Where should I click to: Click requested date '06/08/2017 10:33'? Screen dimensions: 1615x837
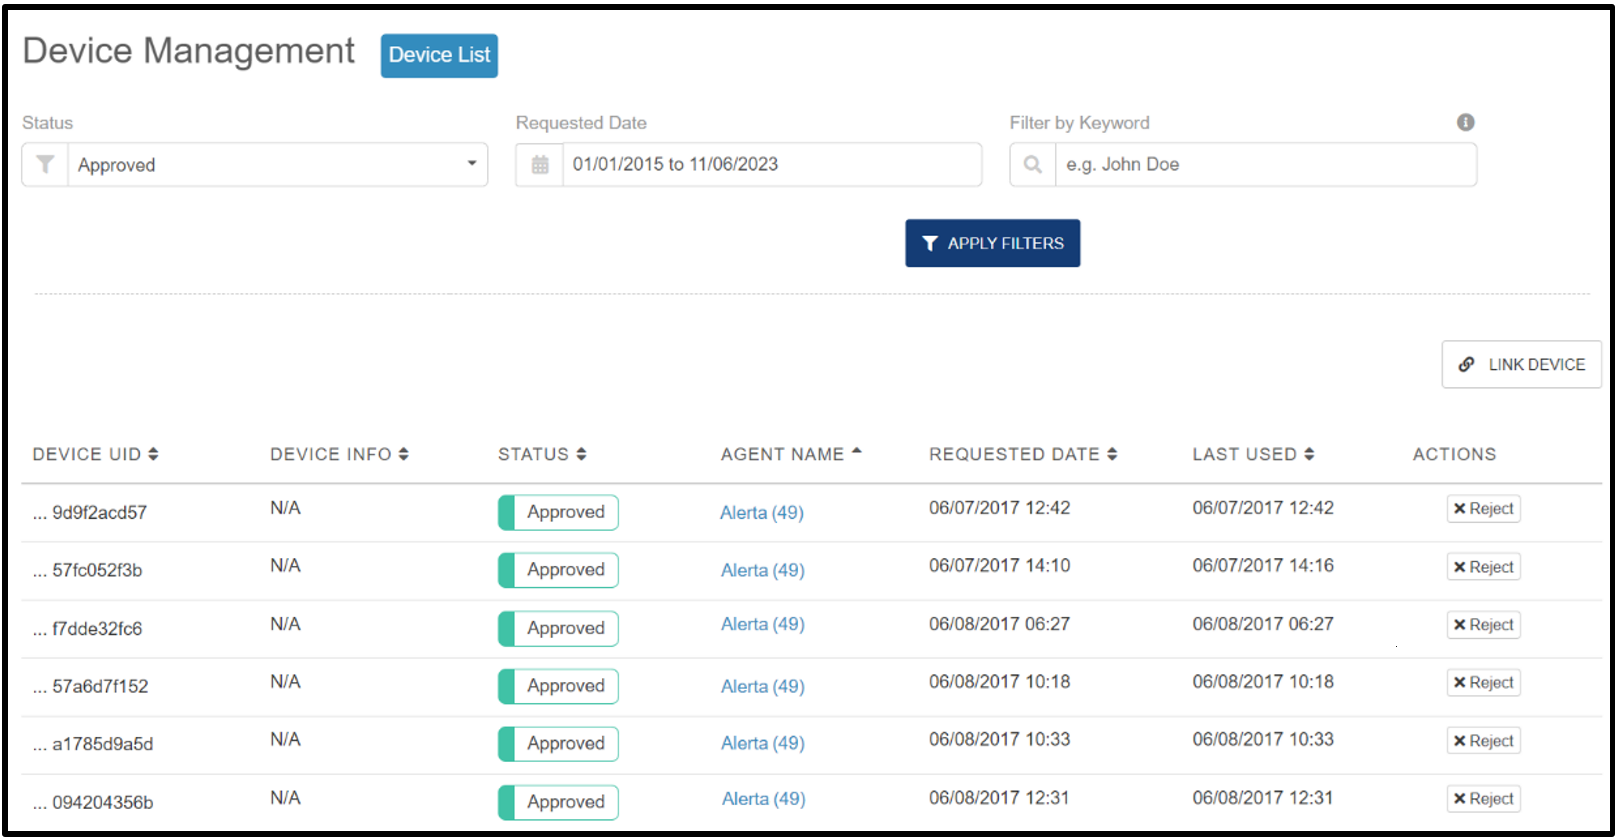pos(999,740)
